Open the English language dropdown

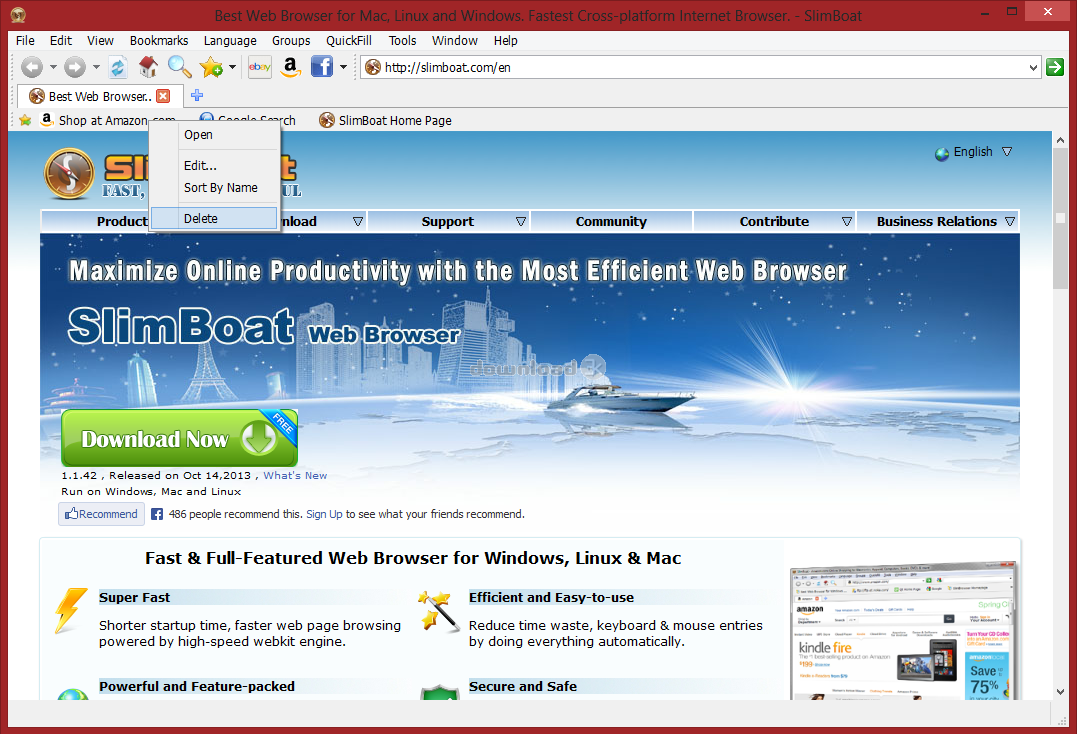point(1007,152)
